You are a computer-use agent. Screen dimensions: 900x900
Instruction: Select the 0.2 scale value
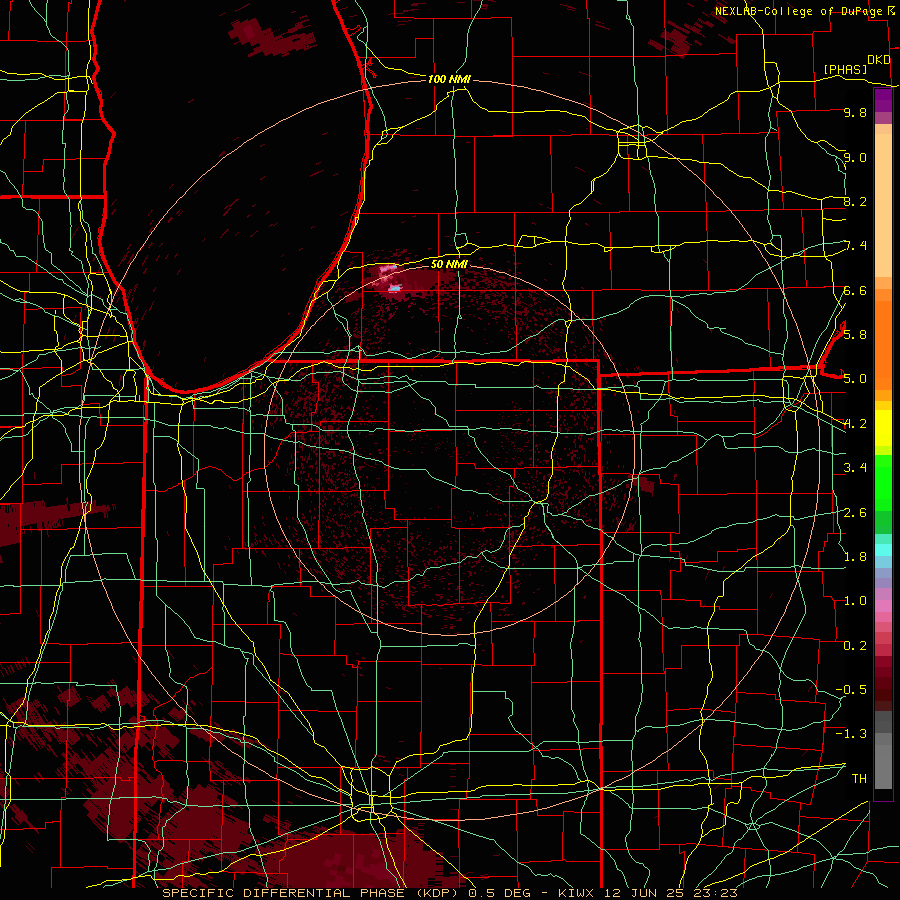coord(855,645)
